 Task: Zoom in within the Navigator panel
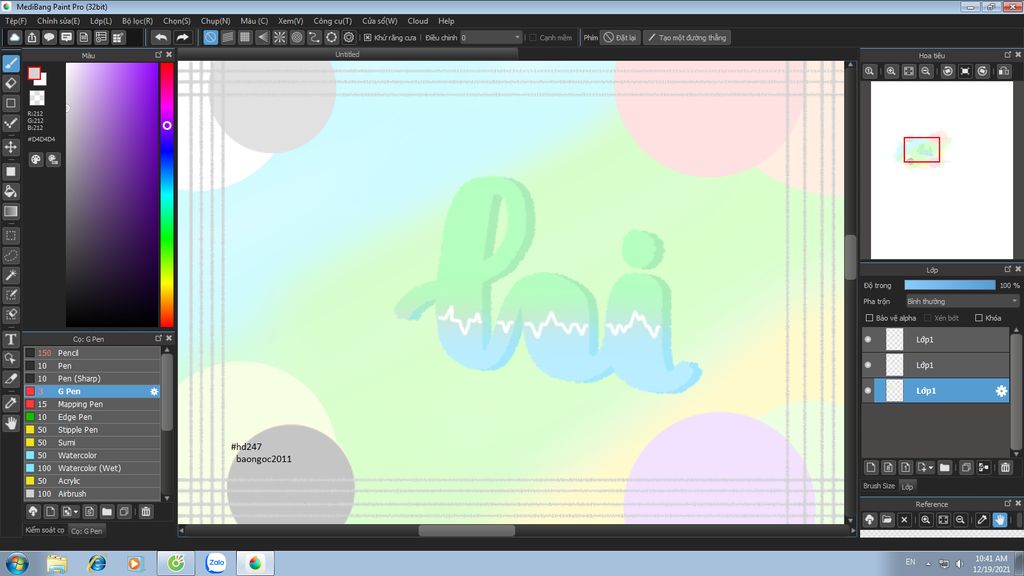pos(891,71)
